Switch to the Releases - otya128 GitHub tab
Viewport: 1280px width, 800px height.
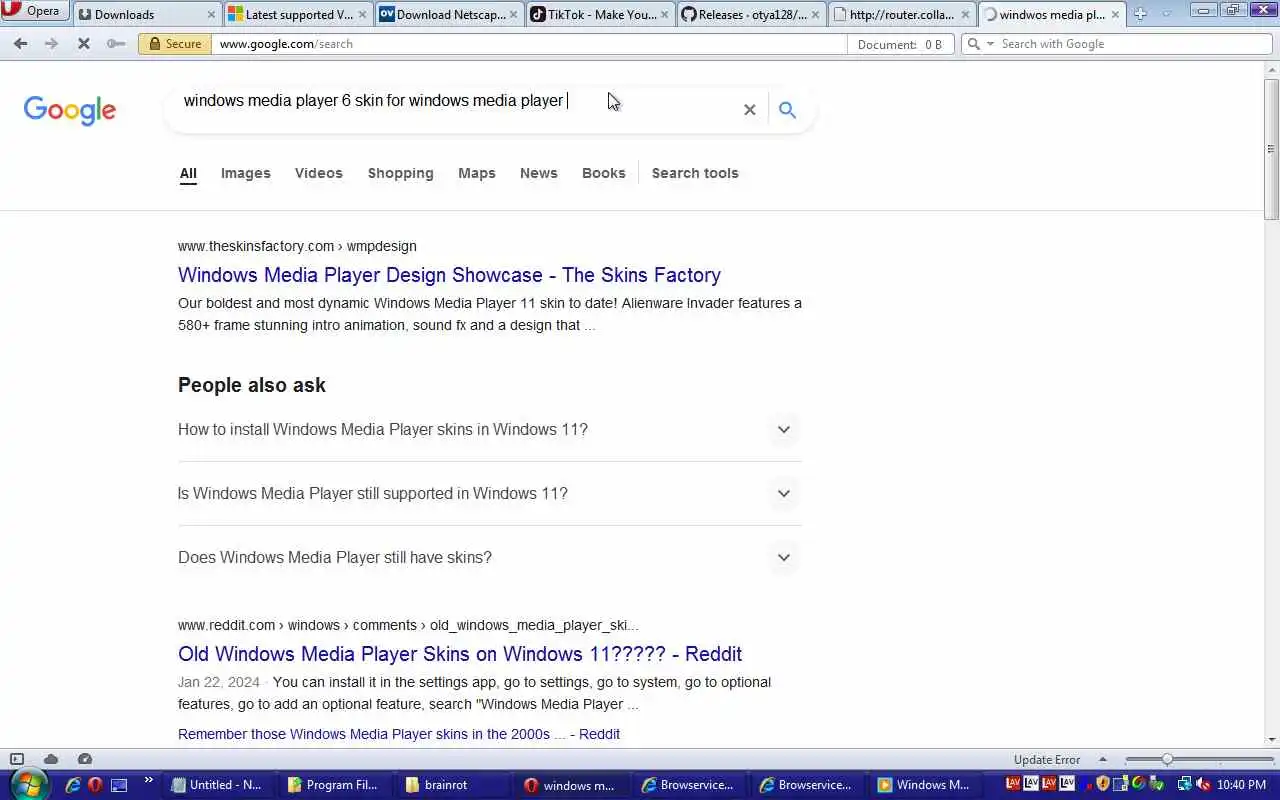751,14
